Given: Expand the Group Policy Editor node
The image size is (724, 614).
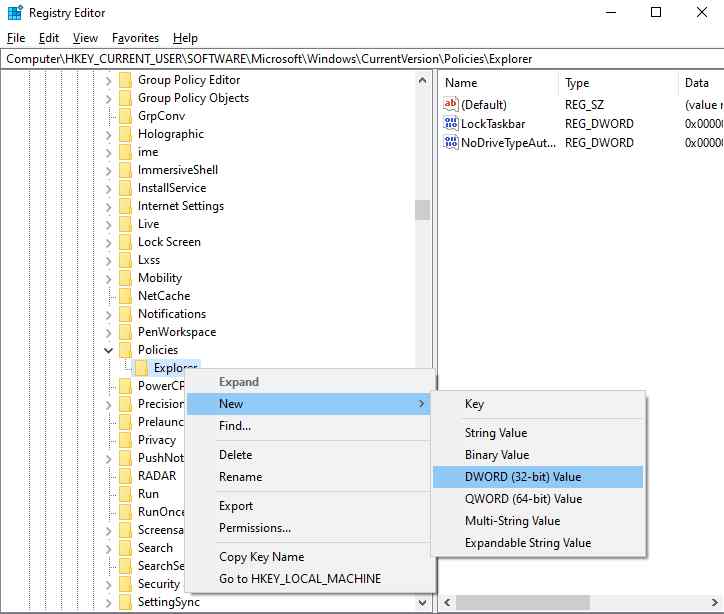Looking at the screenshot, I should 109,81.
